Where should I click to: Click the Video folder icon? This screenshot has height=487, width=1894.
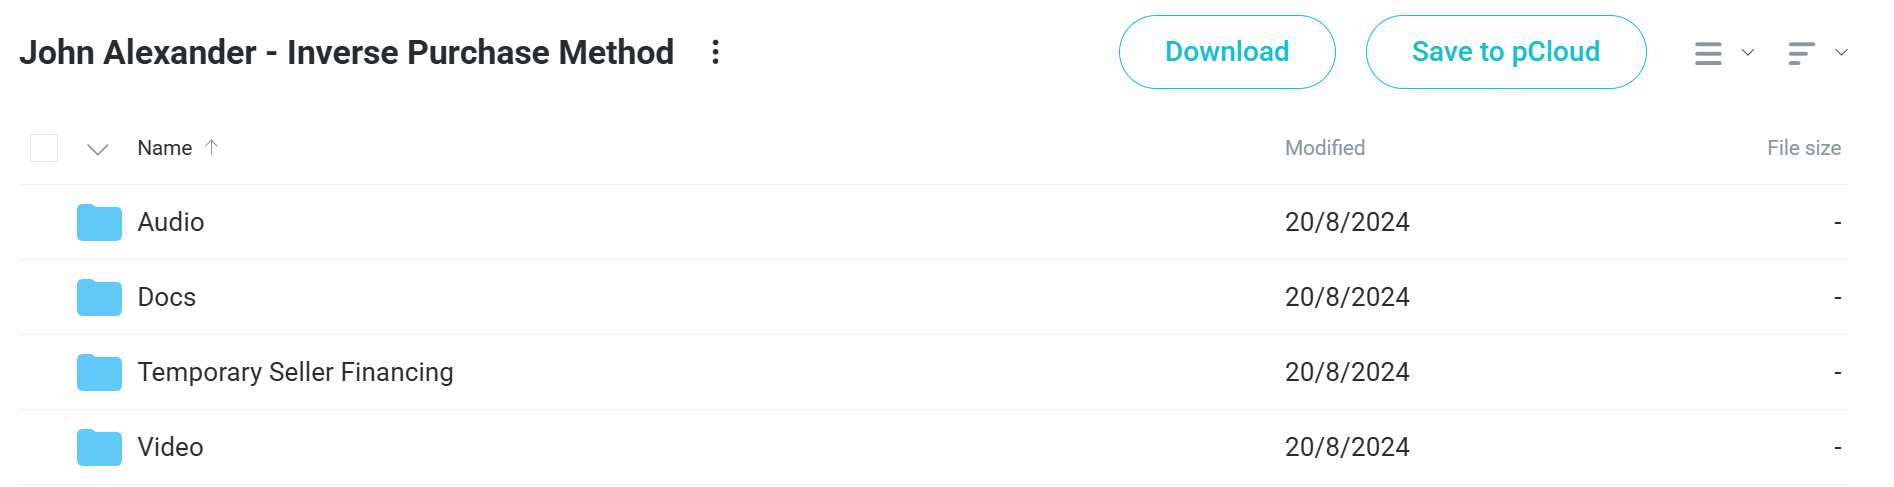coord(99,447)
